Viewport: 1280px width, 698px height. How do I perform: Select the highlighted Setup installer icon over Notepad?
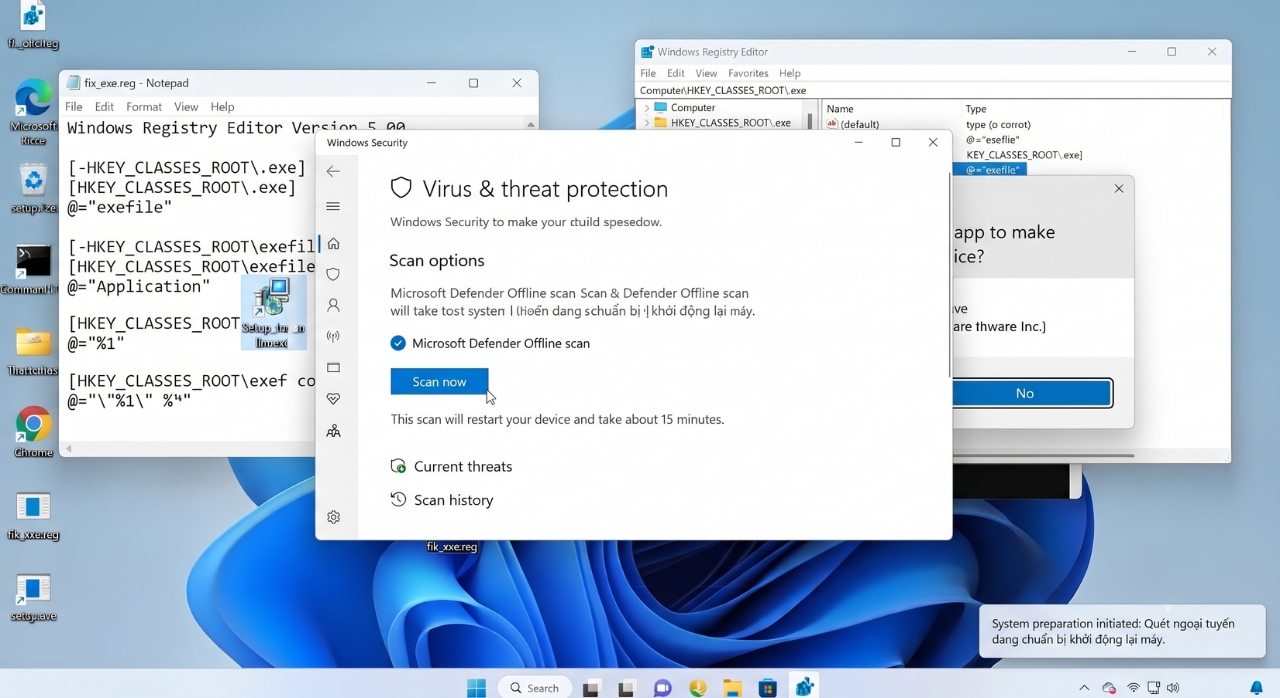pos(273,313)
